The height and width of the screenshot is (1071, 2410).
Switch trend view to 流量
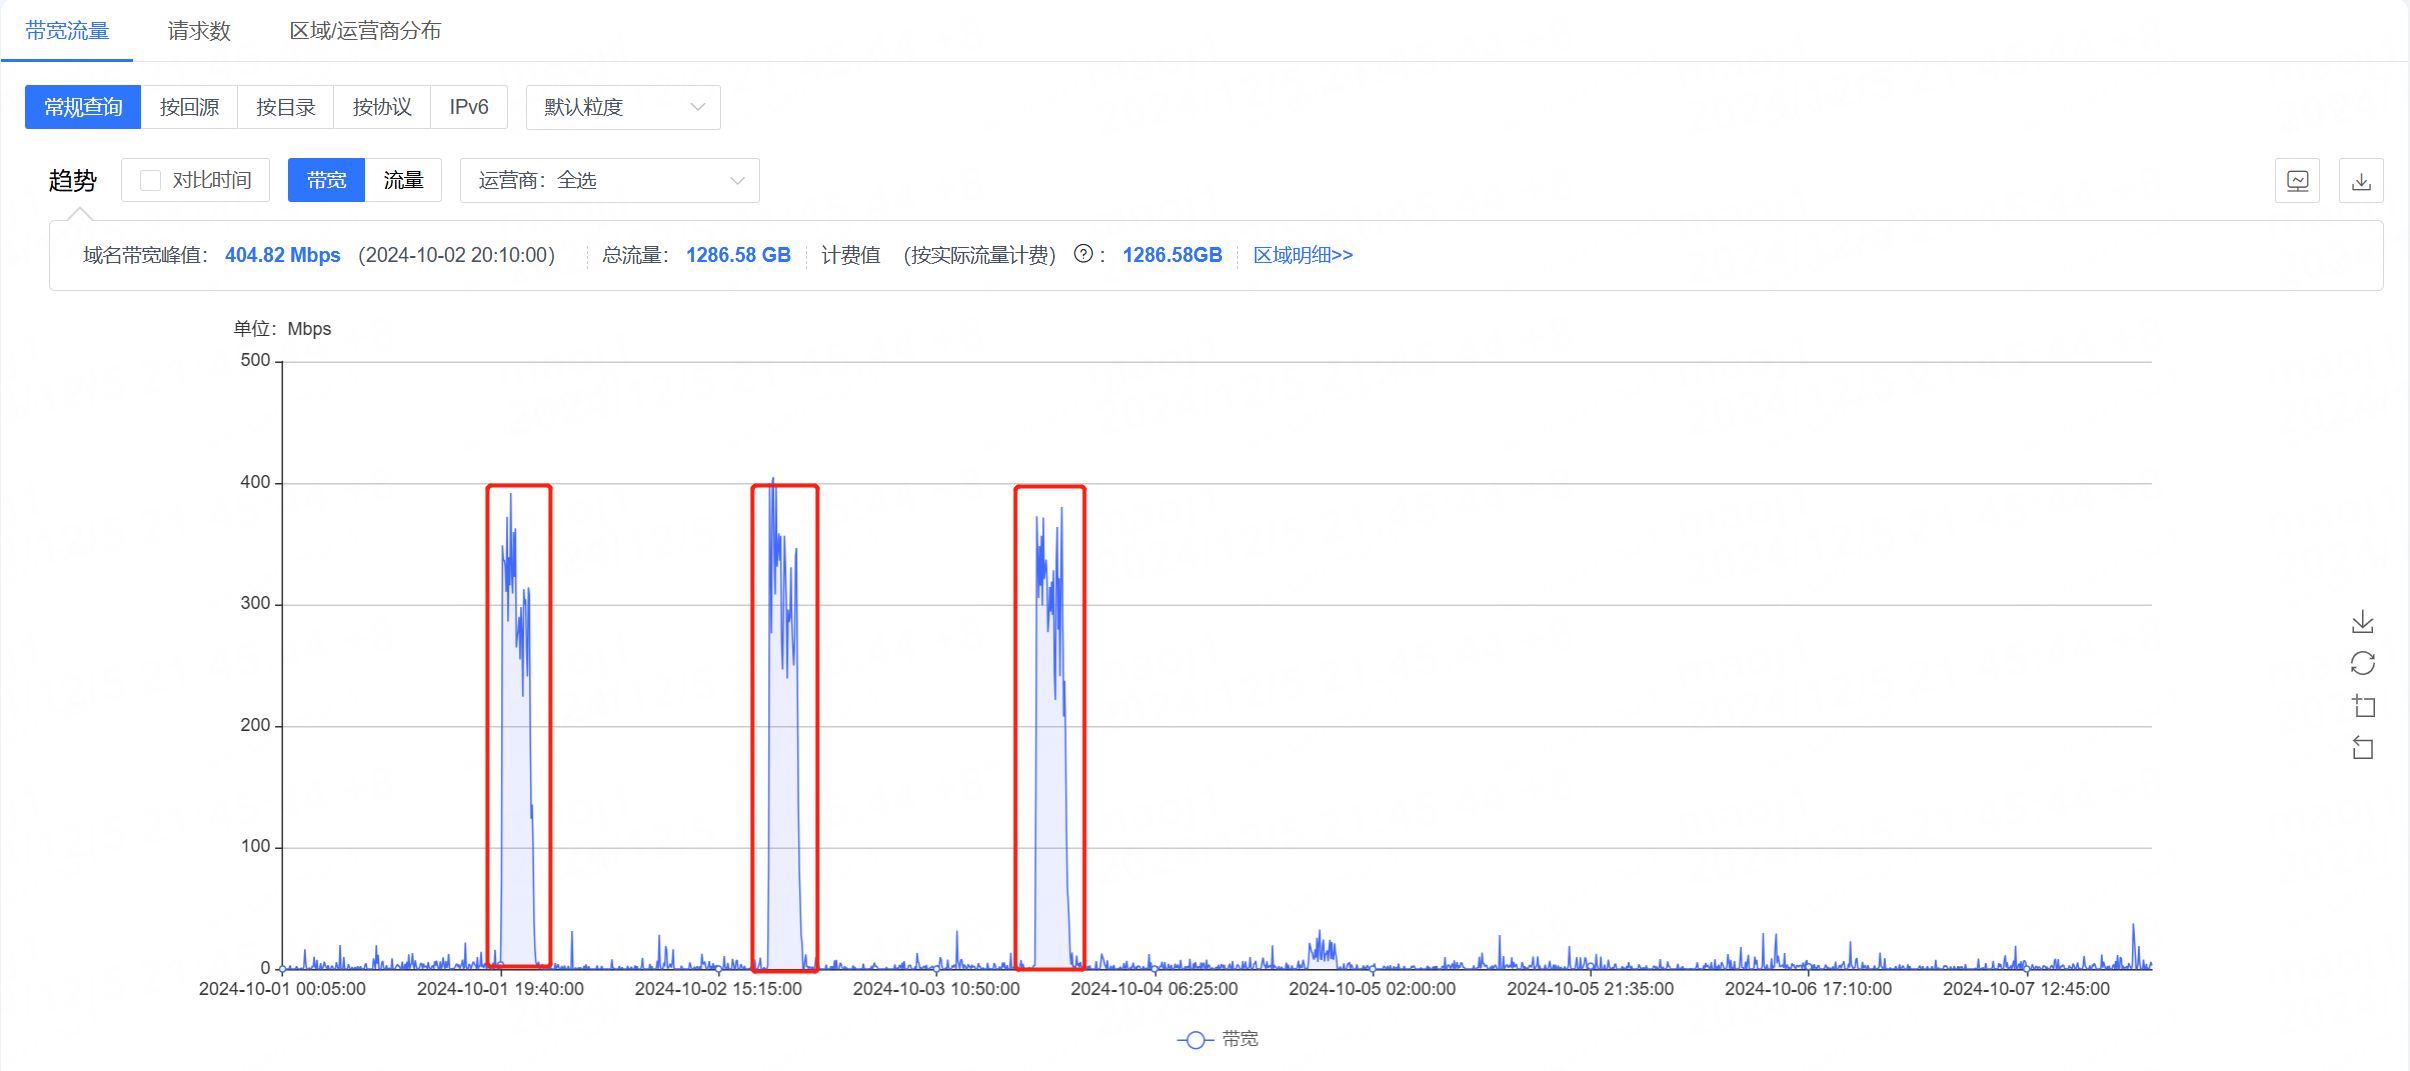tap(403, 180)
